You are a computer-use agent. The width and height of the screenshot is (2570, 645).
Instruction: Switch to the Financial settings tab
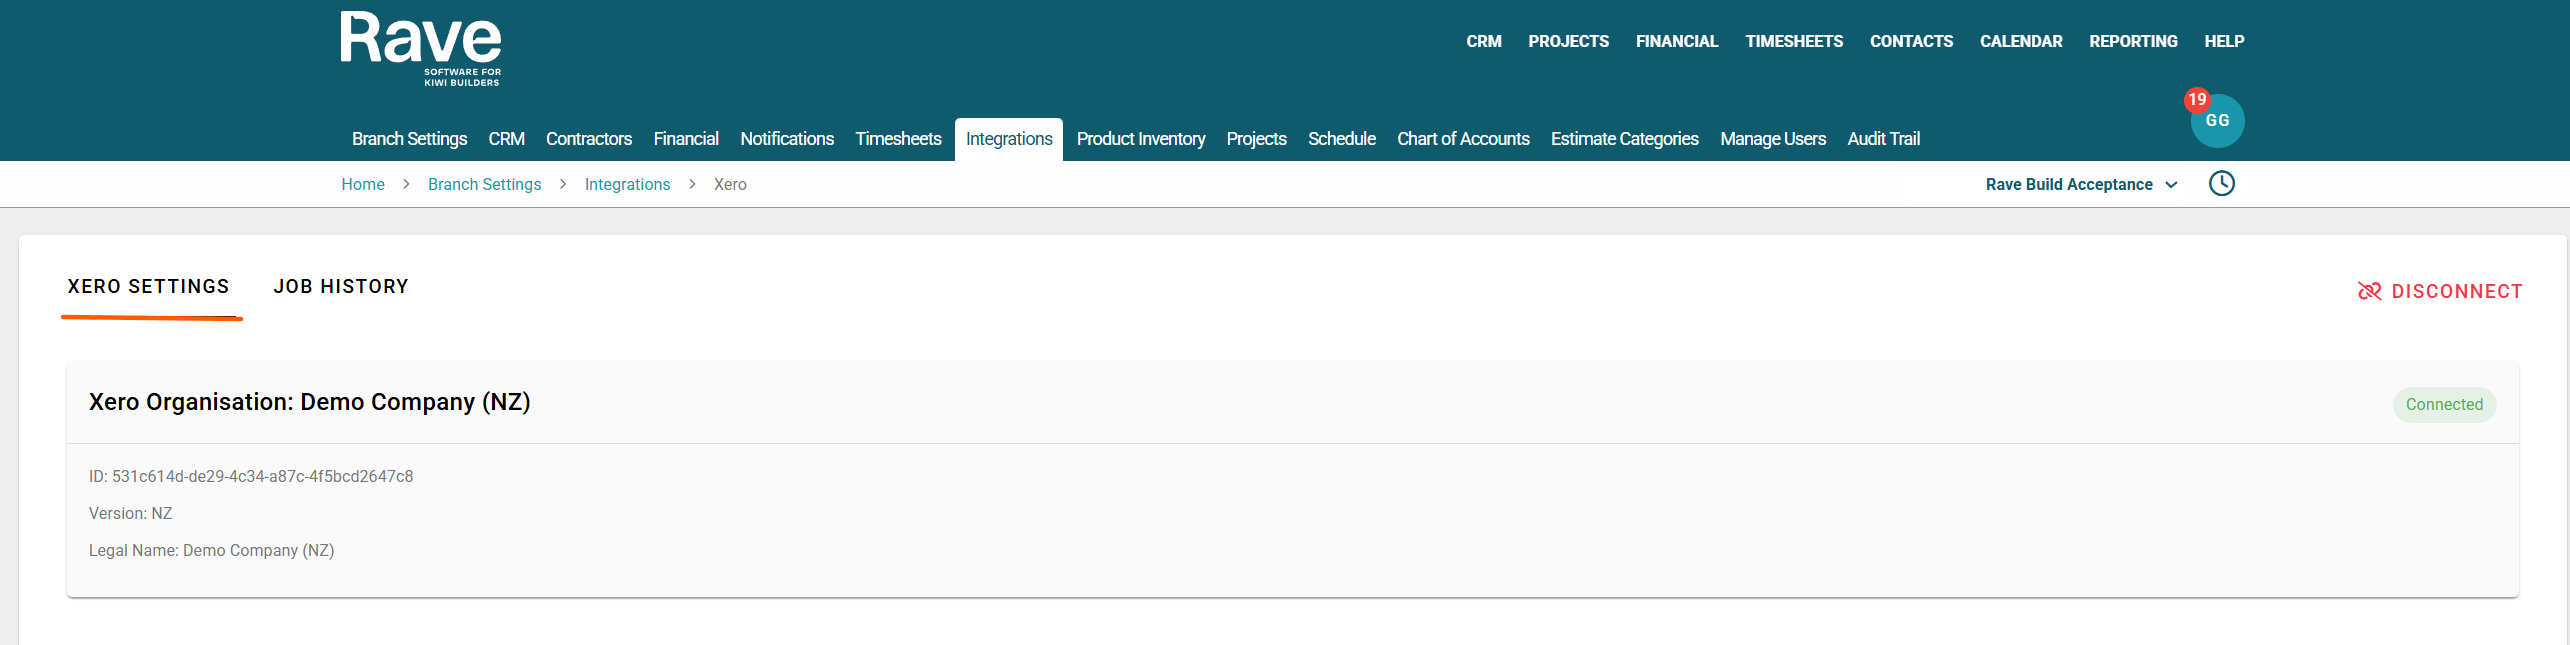[686, 139]
